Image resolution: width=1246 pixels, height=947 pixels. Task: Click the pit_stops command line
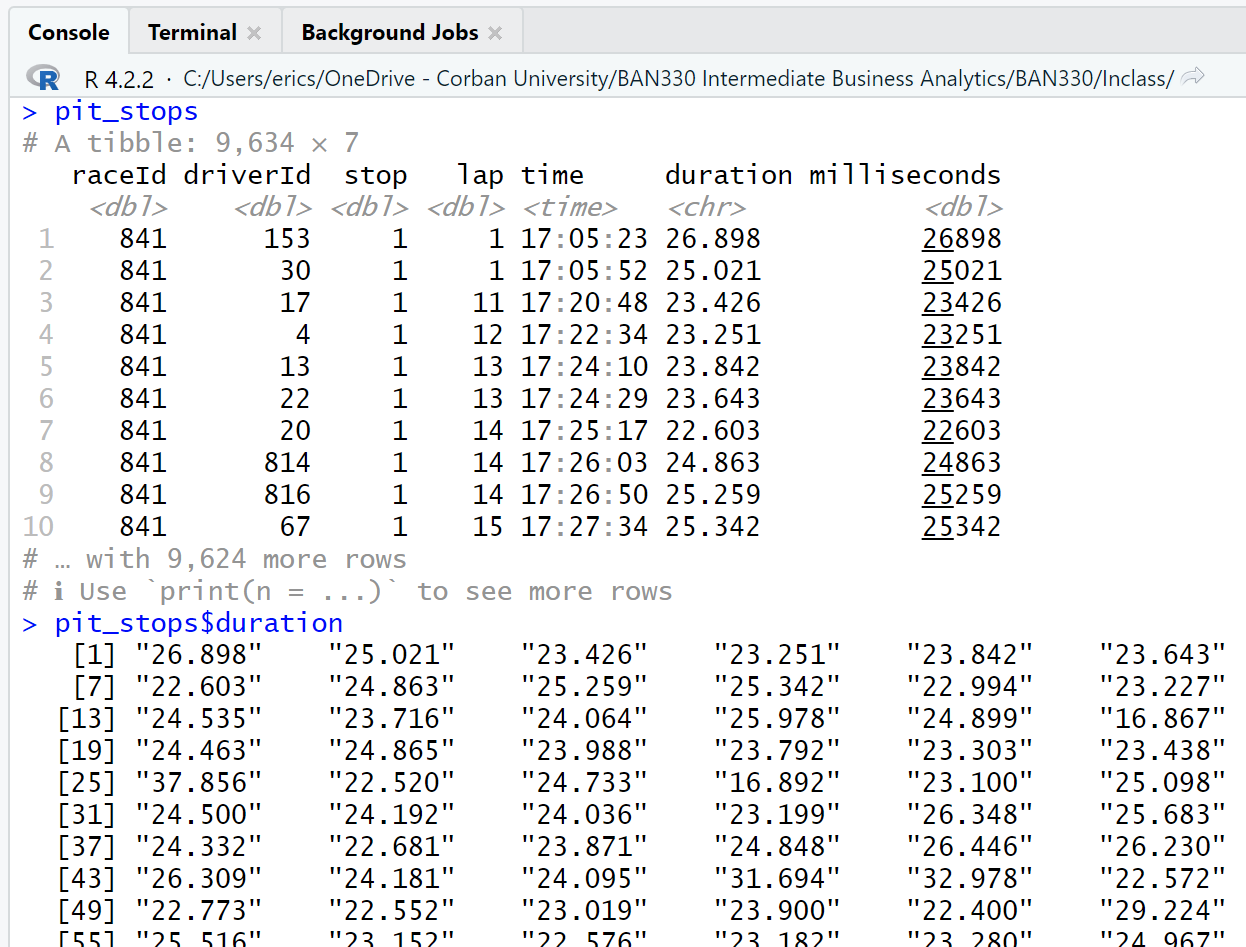coord(126,111)
